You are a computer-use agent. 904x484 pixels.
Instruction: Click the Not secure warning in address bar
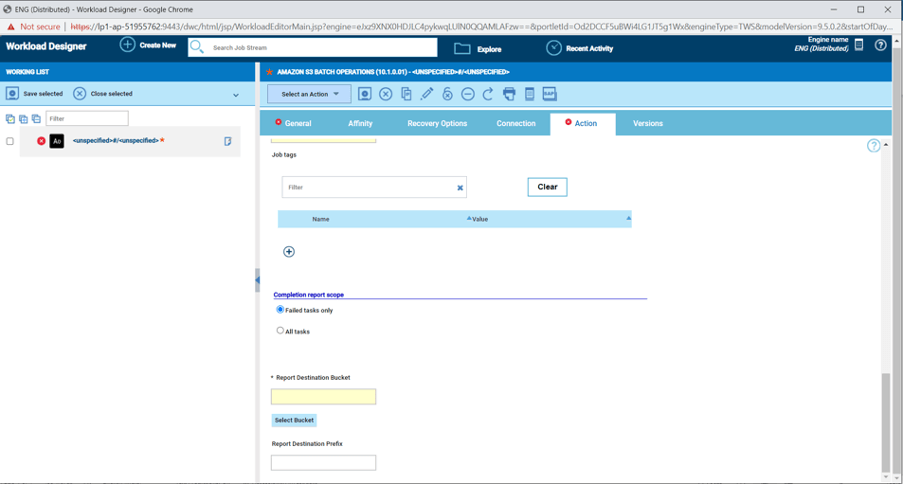coord(33,27)
